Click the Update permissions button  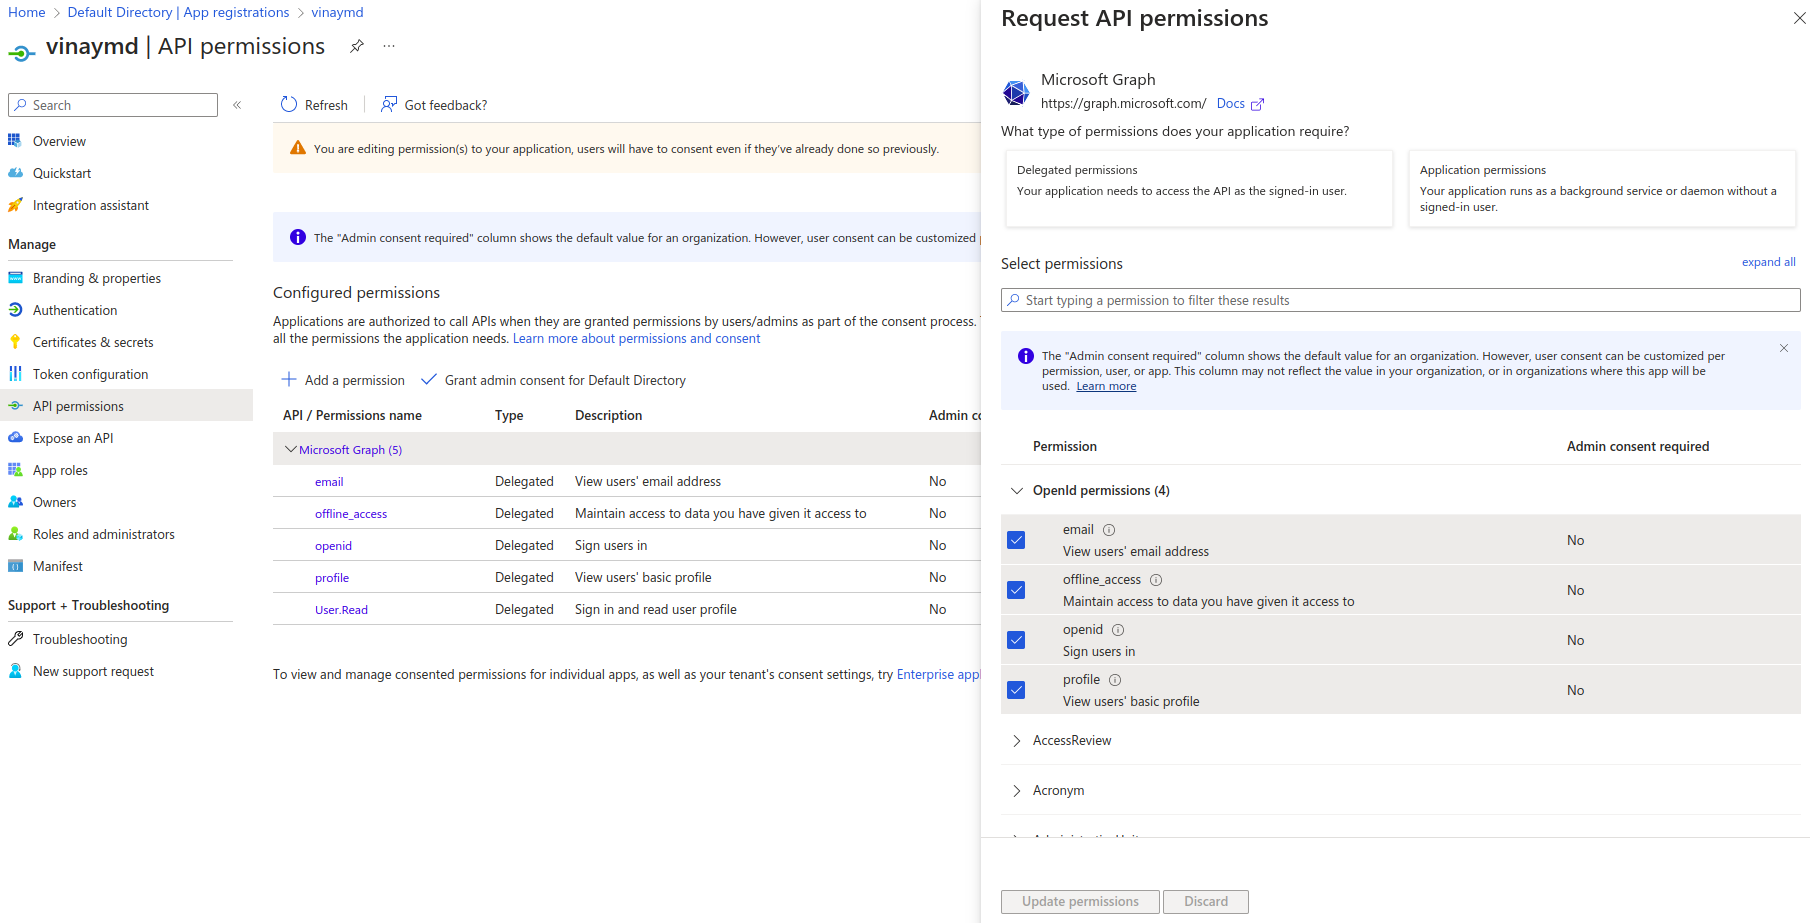1079,901
